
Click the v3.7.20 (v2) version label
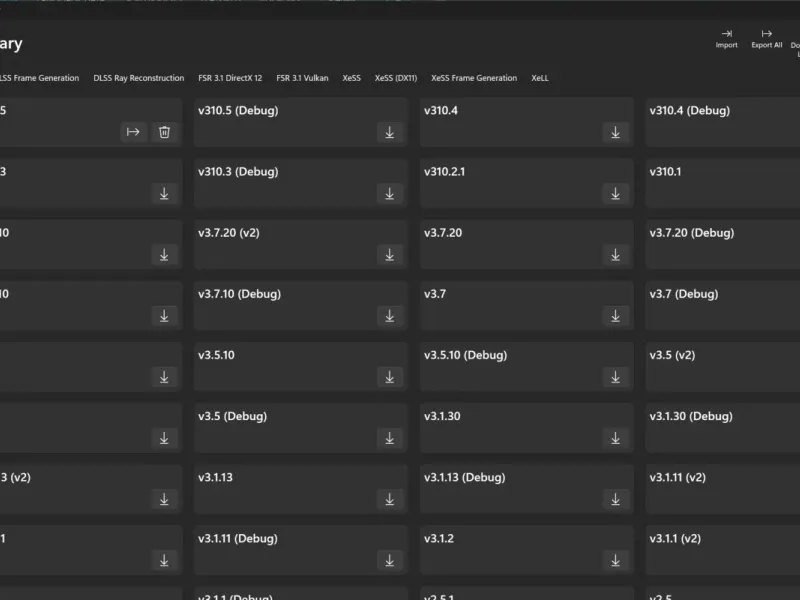point(229,233)
